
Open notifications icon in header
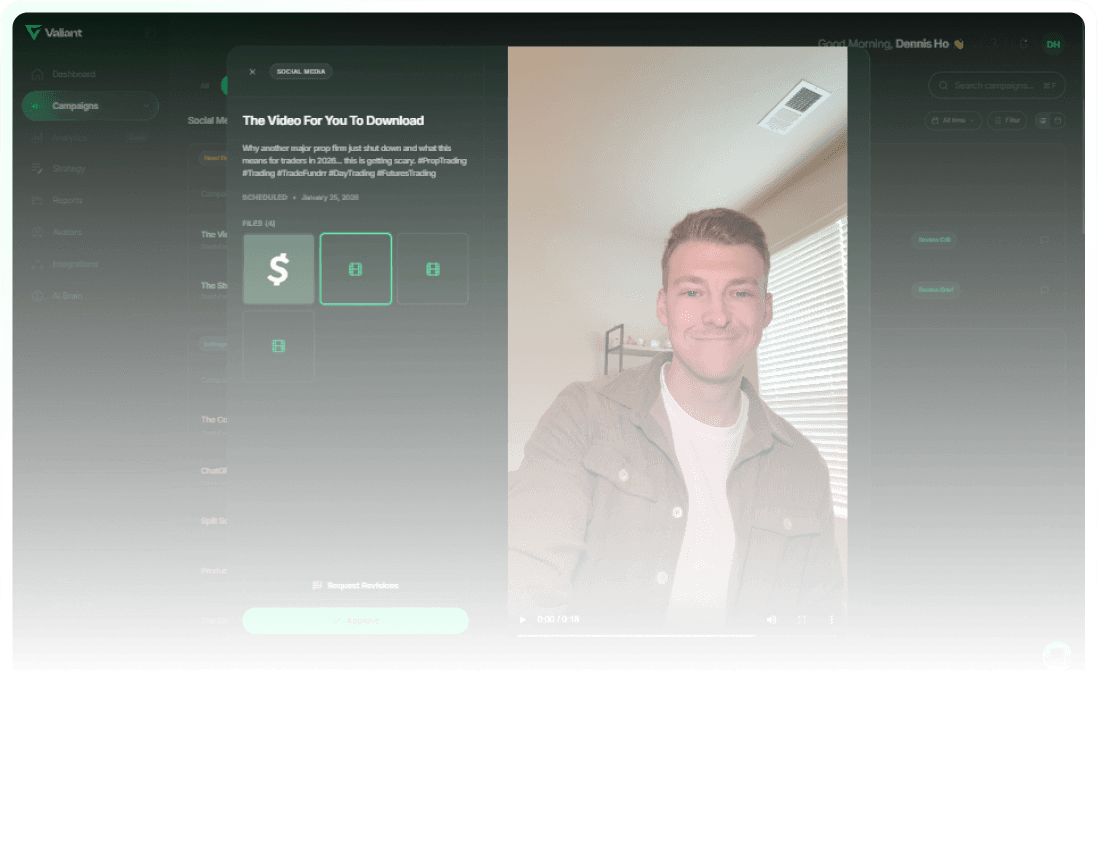1024,43
